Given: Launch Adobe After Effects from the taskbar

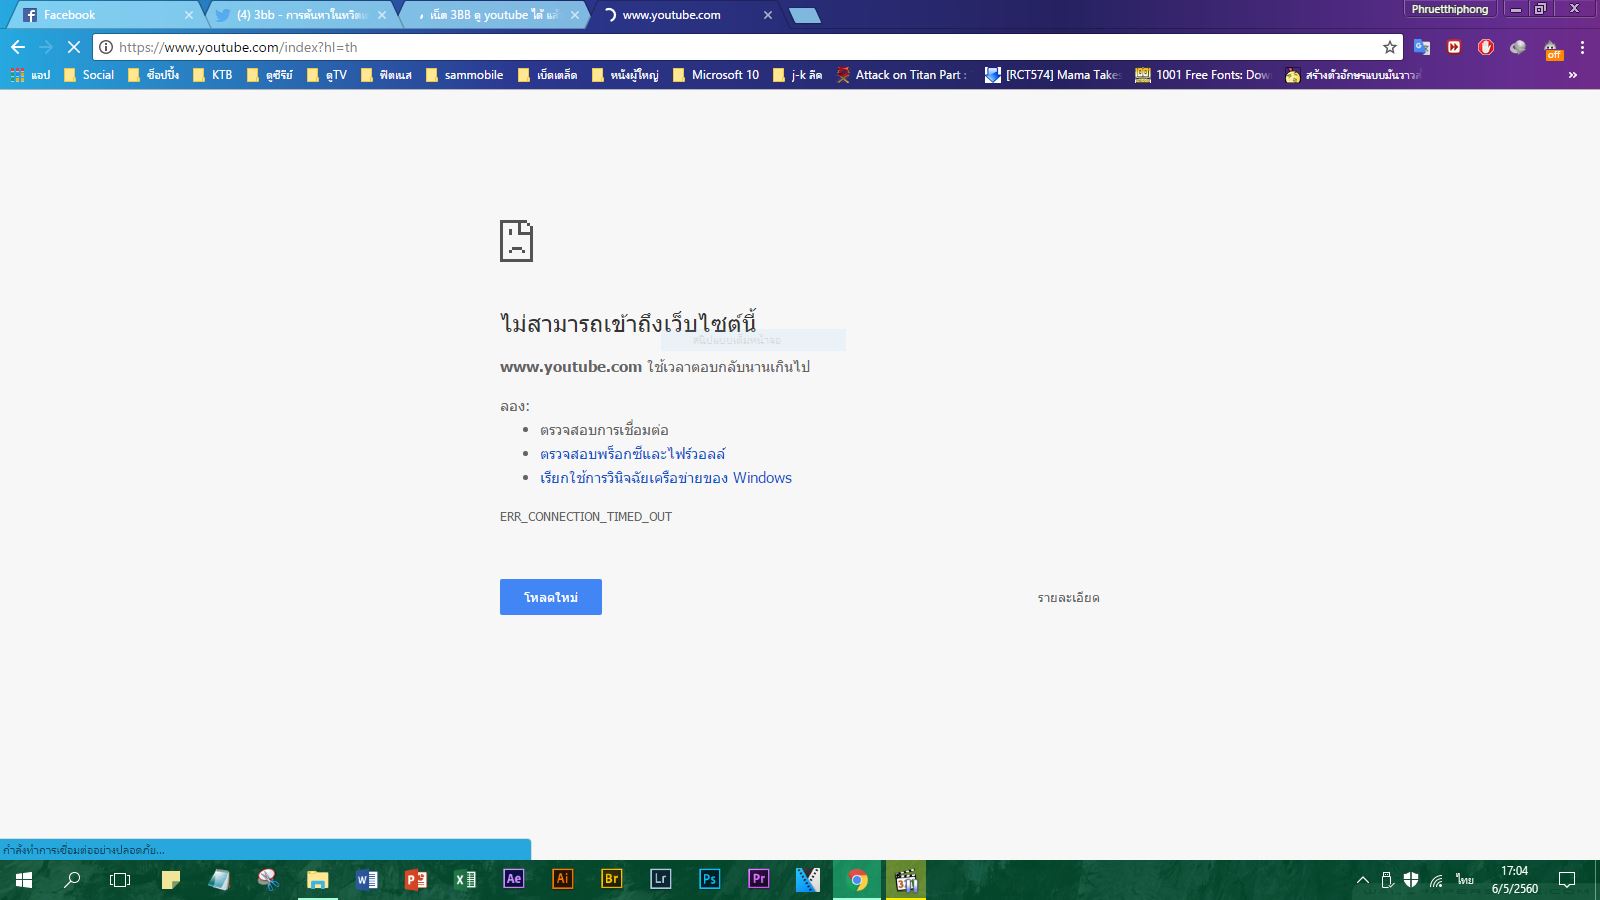Looking at the screenshot, I should point(514,879).
